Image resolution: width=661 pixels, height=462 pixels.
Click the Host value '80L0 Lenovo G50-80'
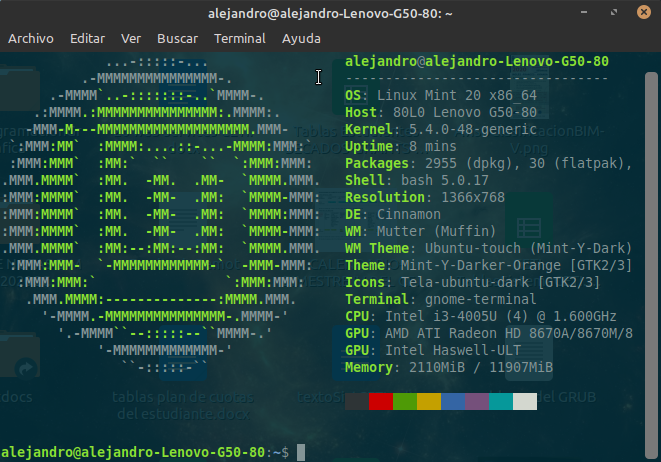point(465,112)
